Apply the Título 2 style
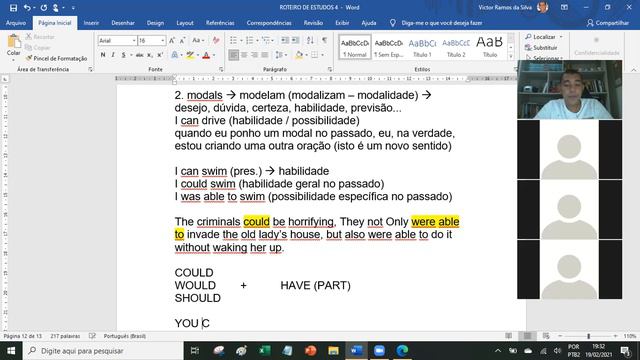Image resolution: width=640 pixels, height=360 pixels. 456,47
